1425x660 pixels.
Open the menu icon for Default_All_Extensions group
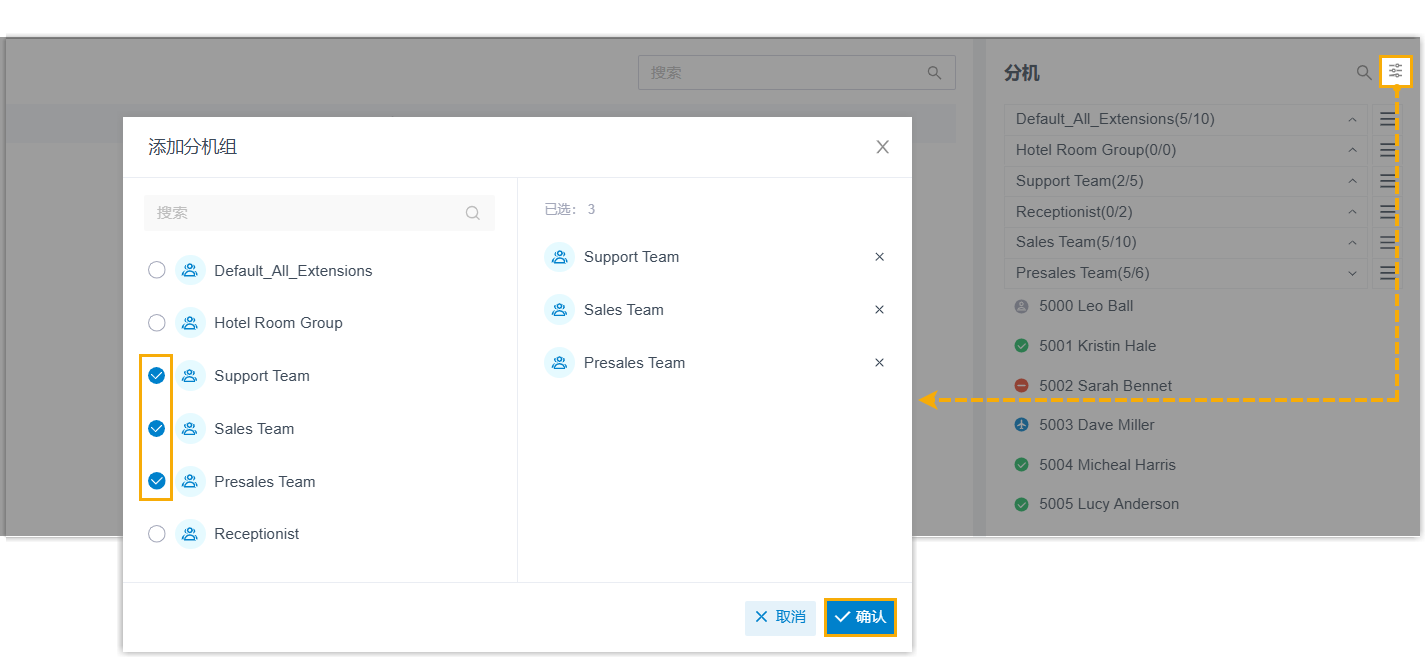point(1387,119)
